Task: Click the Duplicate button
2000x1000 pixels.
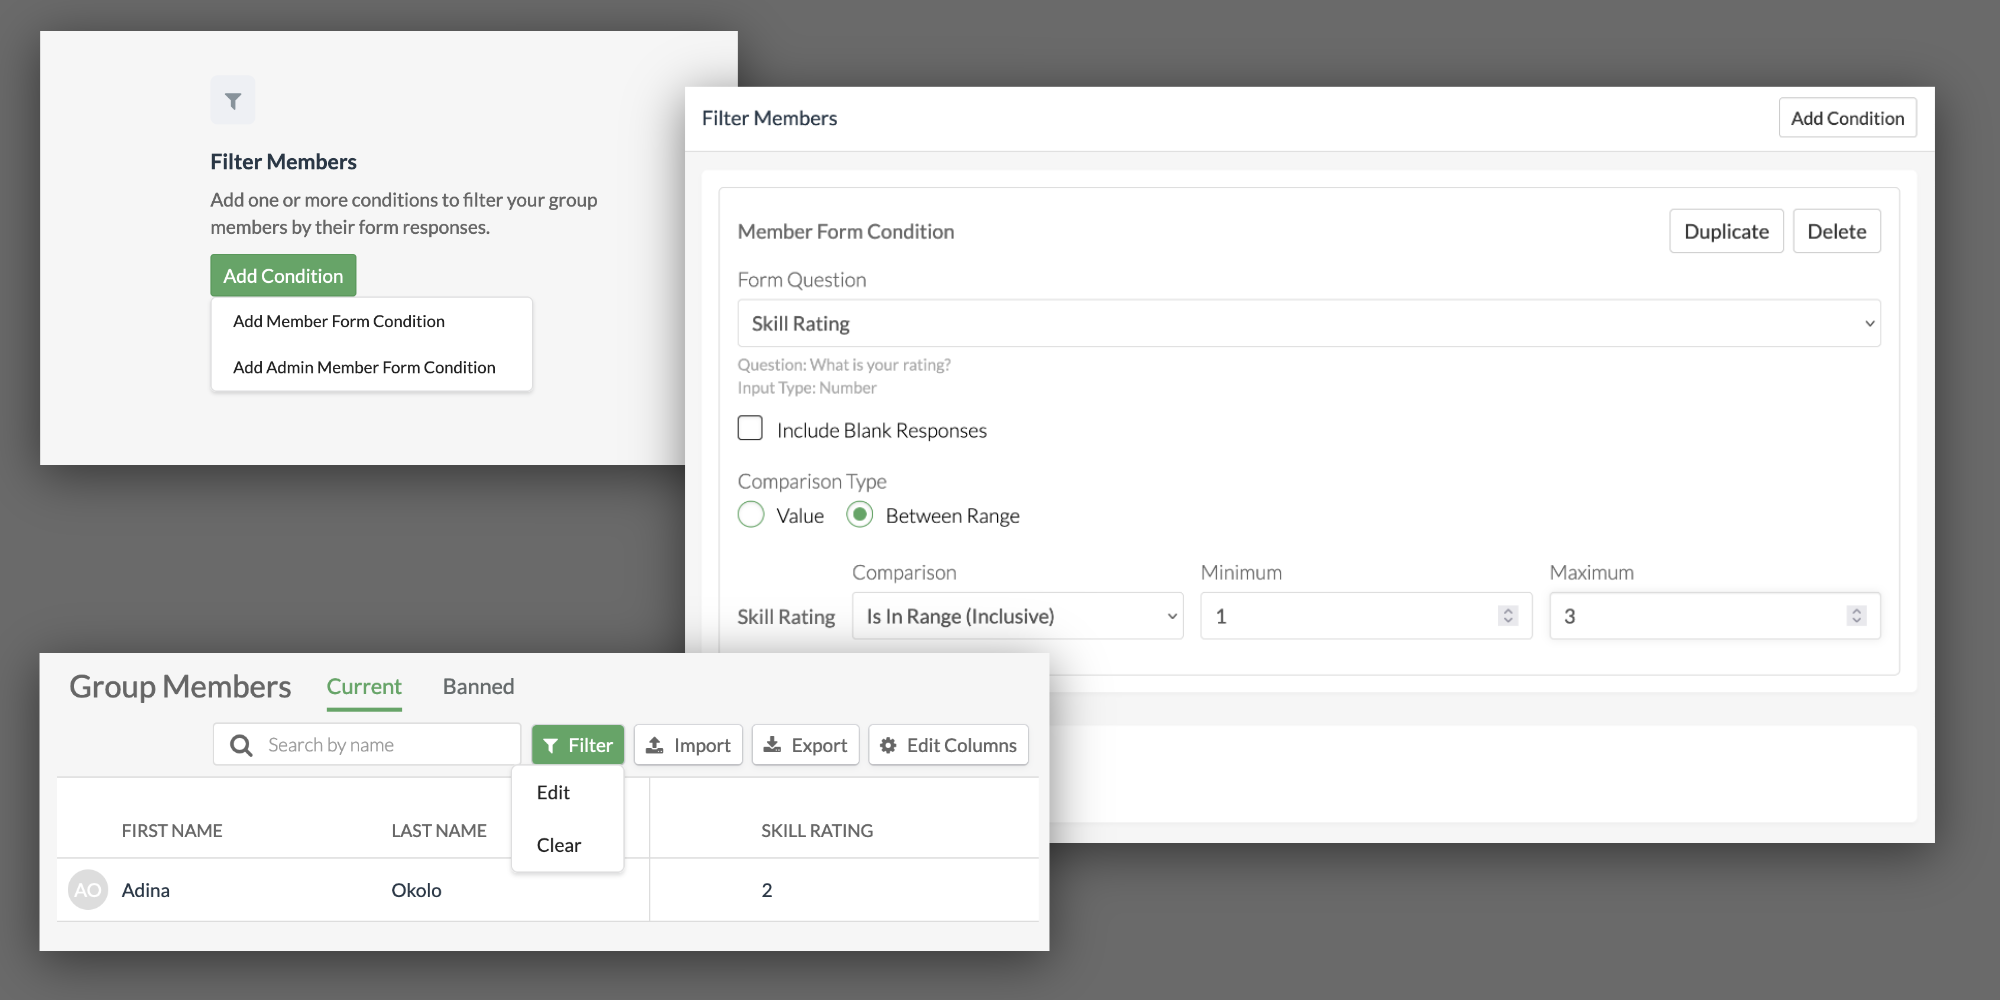Action: coord(1726,231)
